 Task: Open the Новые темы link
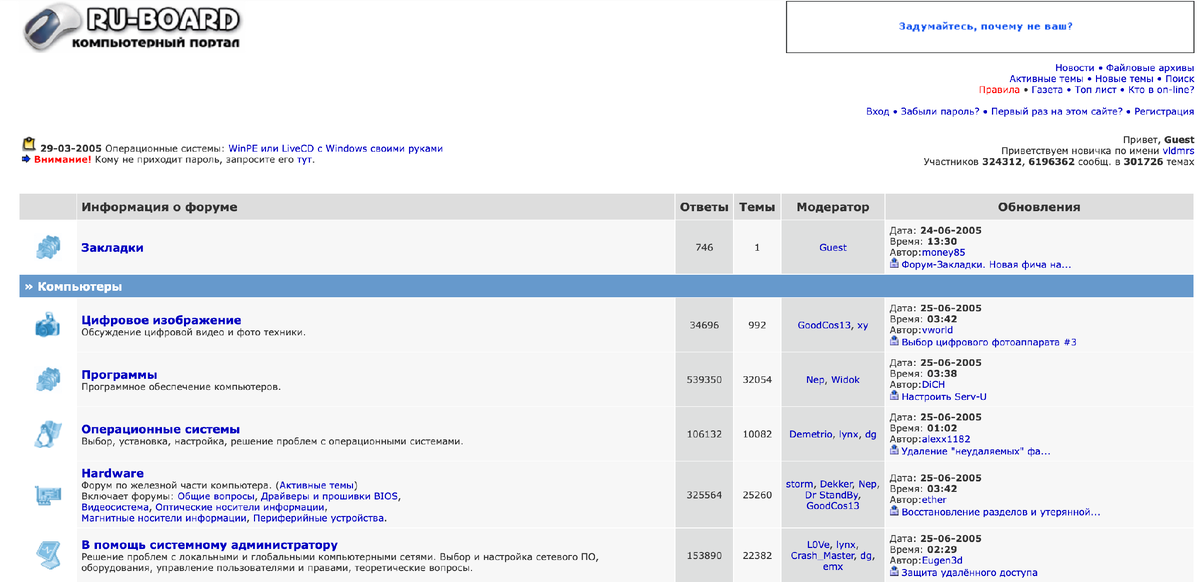[x=1124, y=78]
